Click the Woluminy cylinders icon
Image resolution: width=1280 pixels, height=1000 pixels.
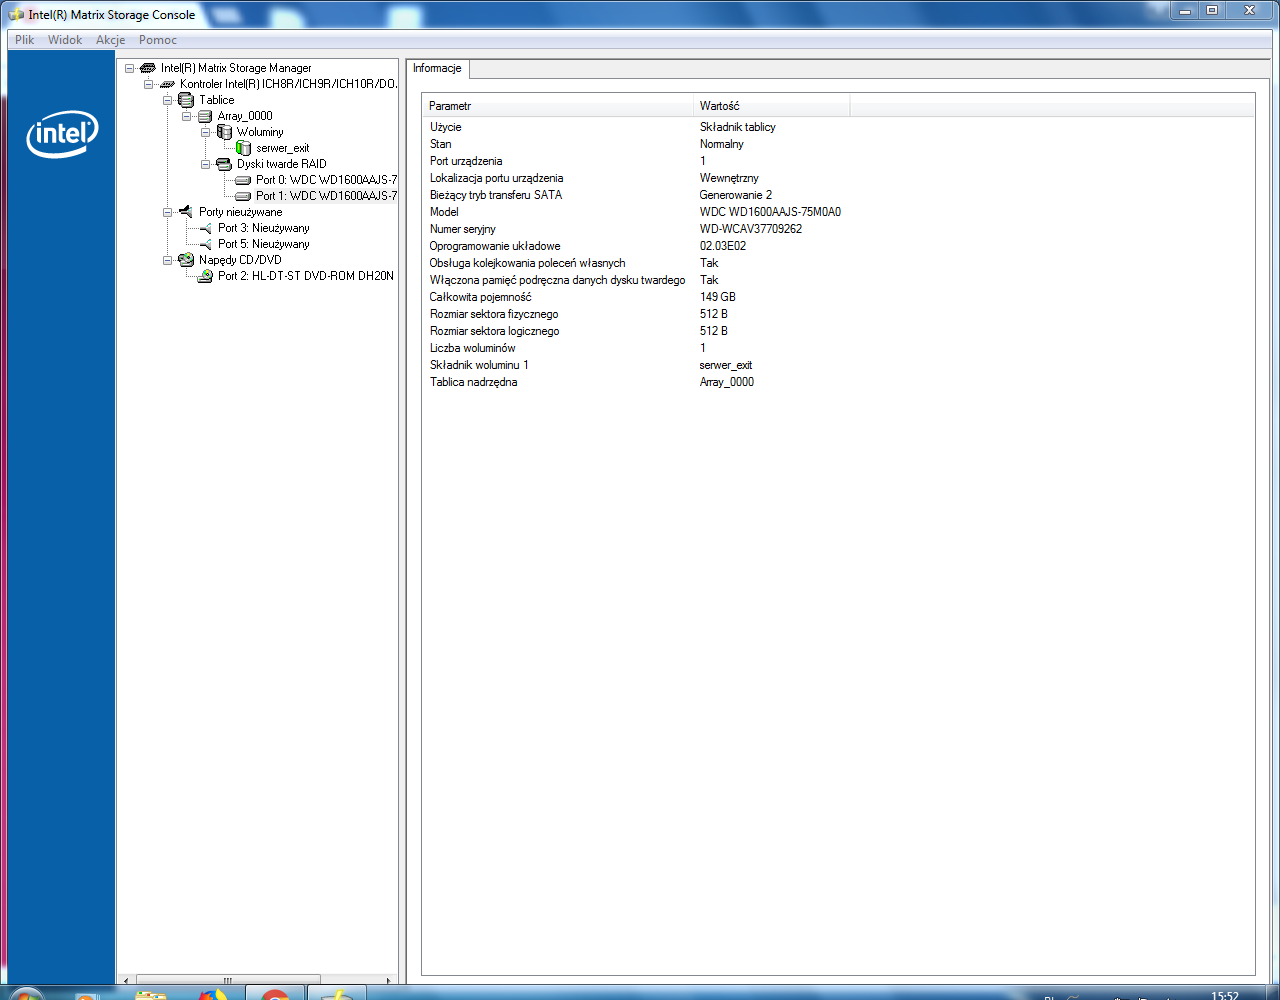[224, 132]
